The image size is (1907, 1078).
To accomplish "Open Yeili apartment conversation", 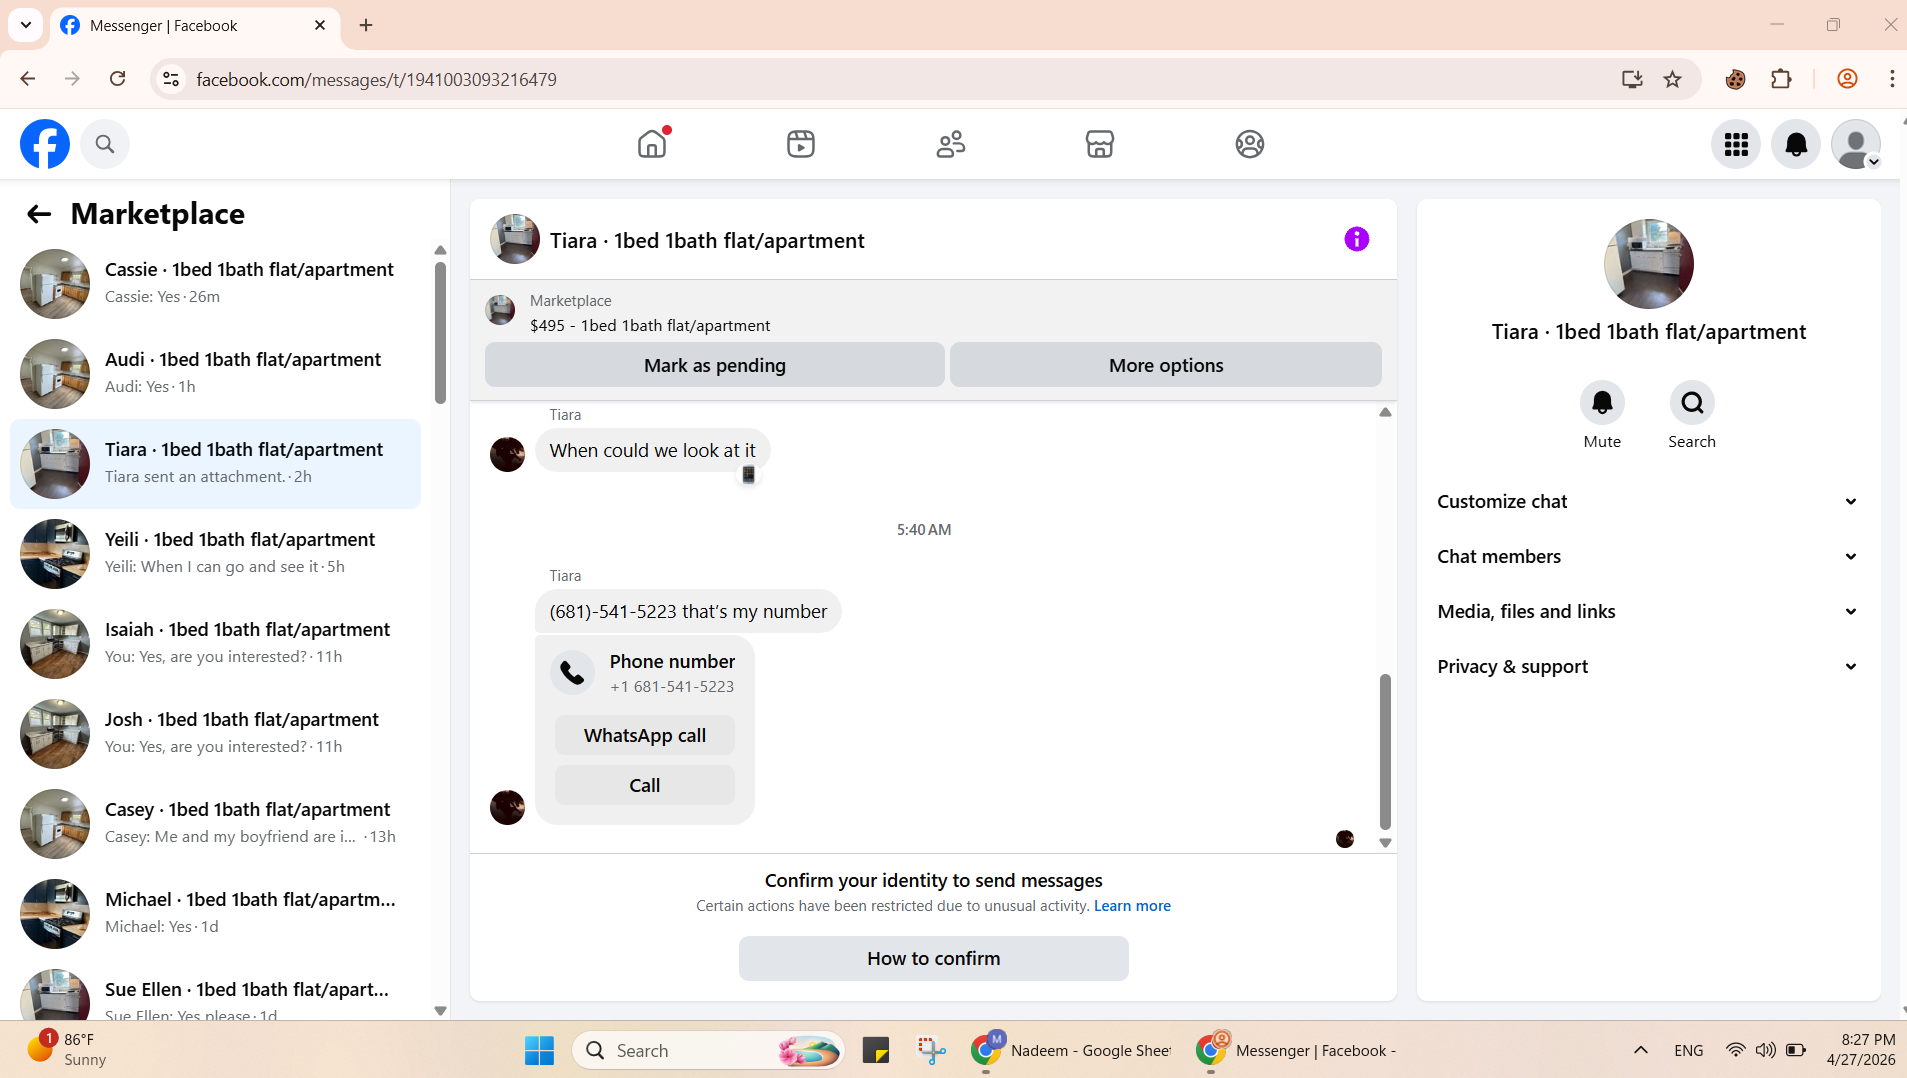I will 215,554.
